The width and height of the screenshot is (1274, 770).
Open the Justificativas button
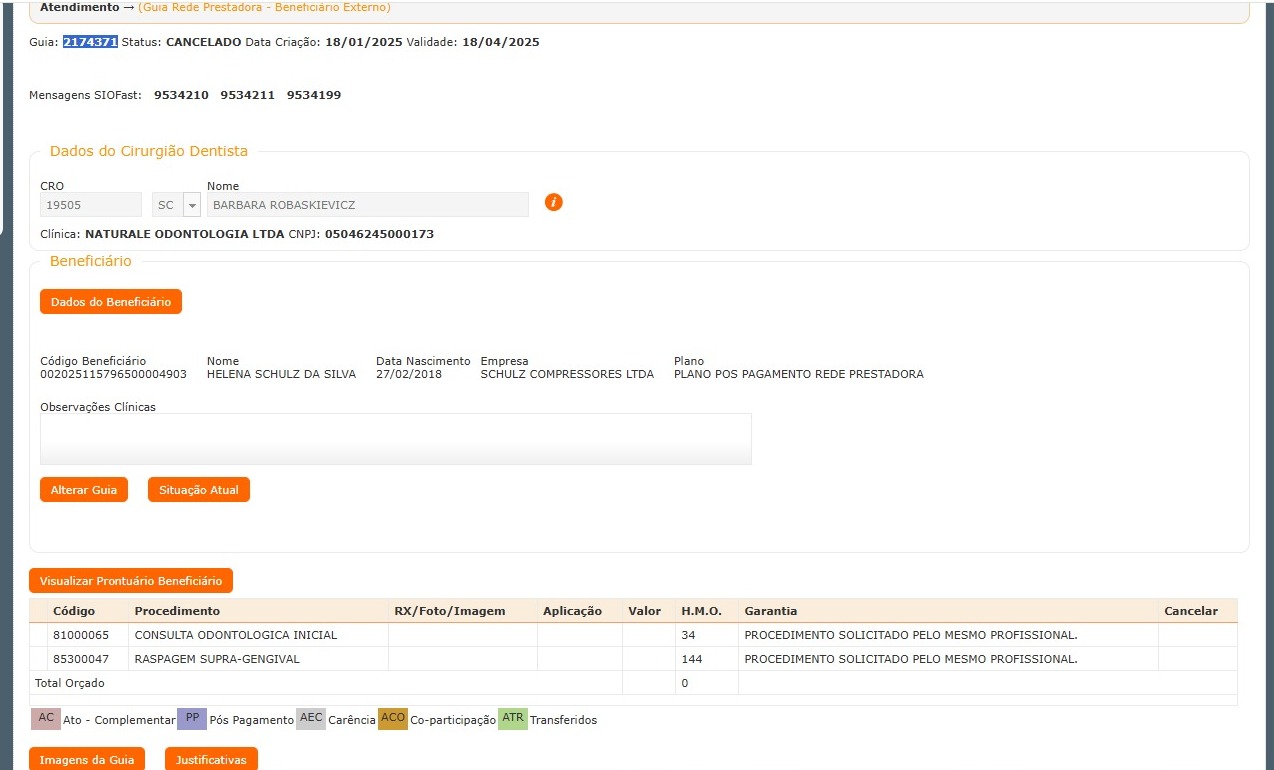[211, 760]
